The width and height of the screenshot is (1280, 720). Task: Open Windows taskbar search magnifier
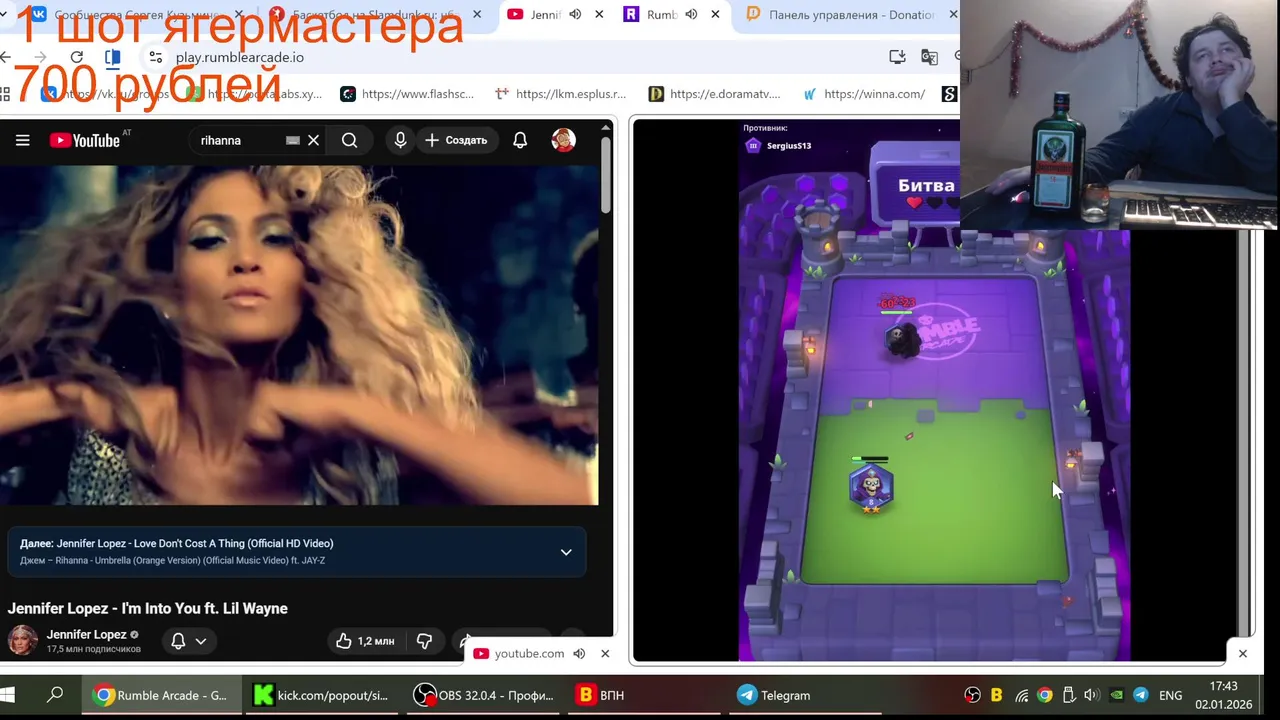[56, 695]
